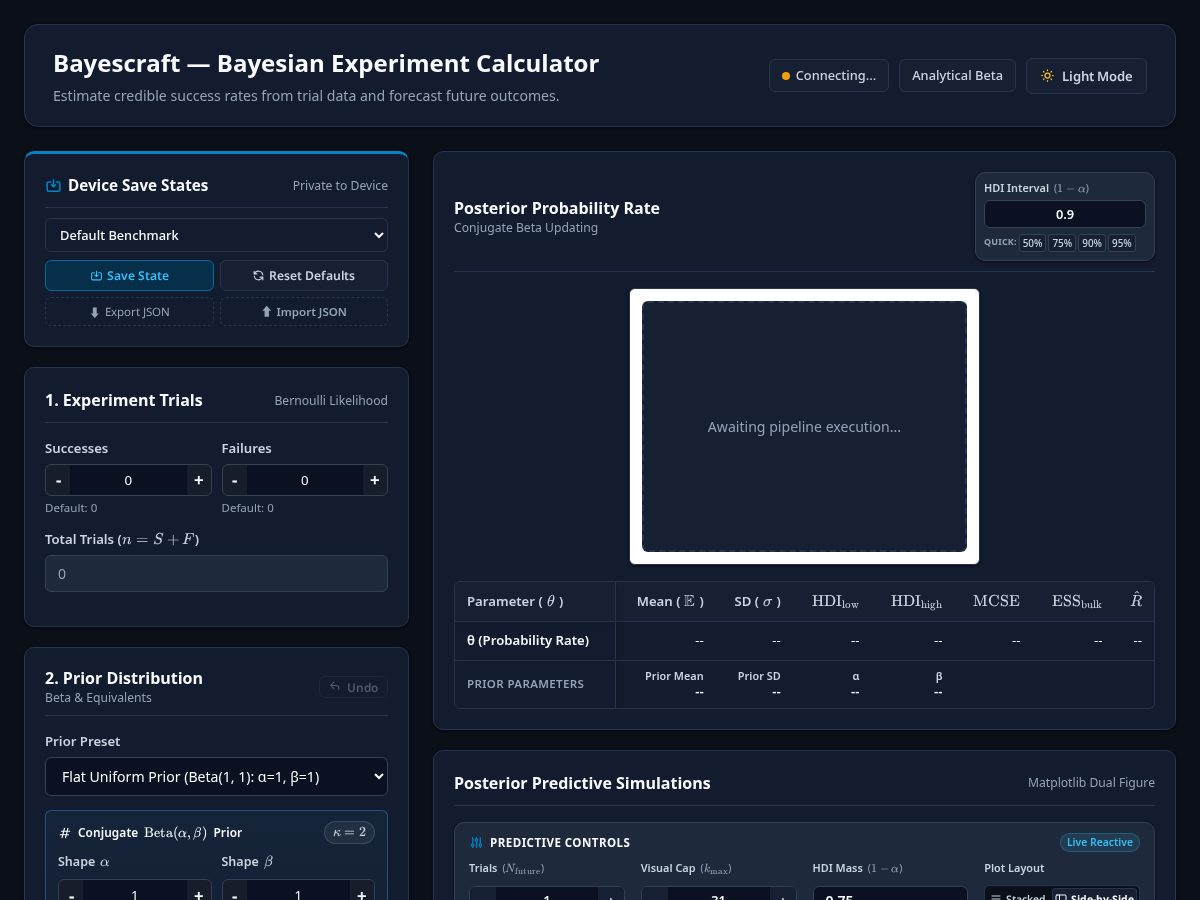Click Reset Defaults
The width and height of the screenshot is (1200, 900).
click(x=304, y=276)
